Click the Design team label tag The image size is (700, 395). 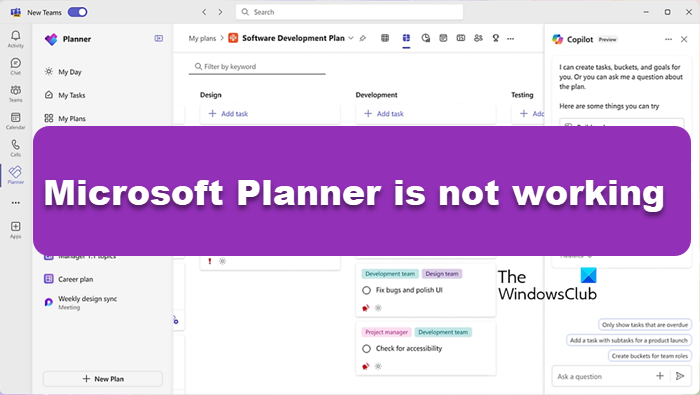coord(442,274)
